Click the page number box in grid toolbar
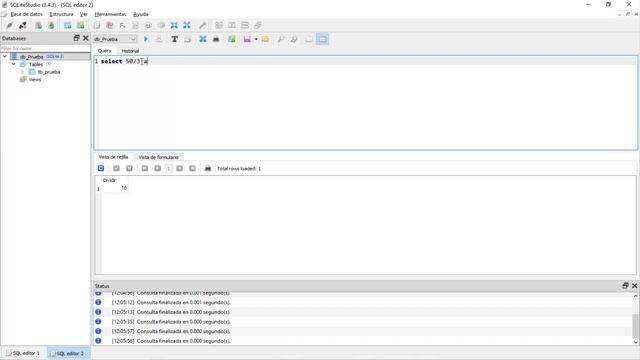Screen dimensions: 640x360 pos(169,169)
